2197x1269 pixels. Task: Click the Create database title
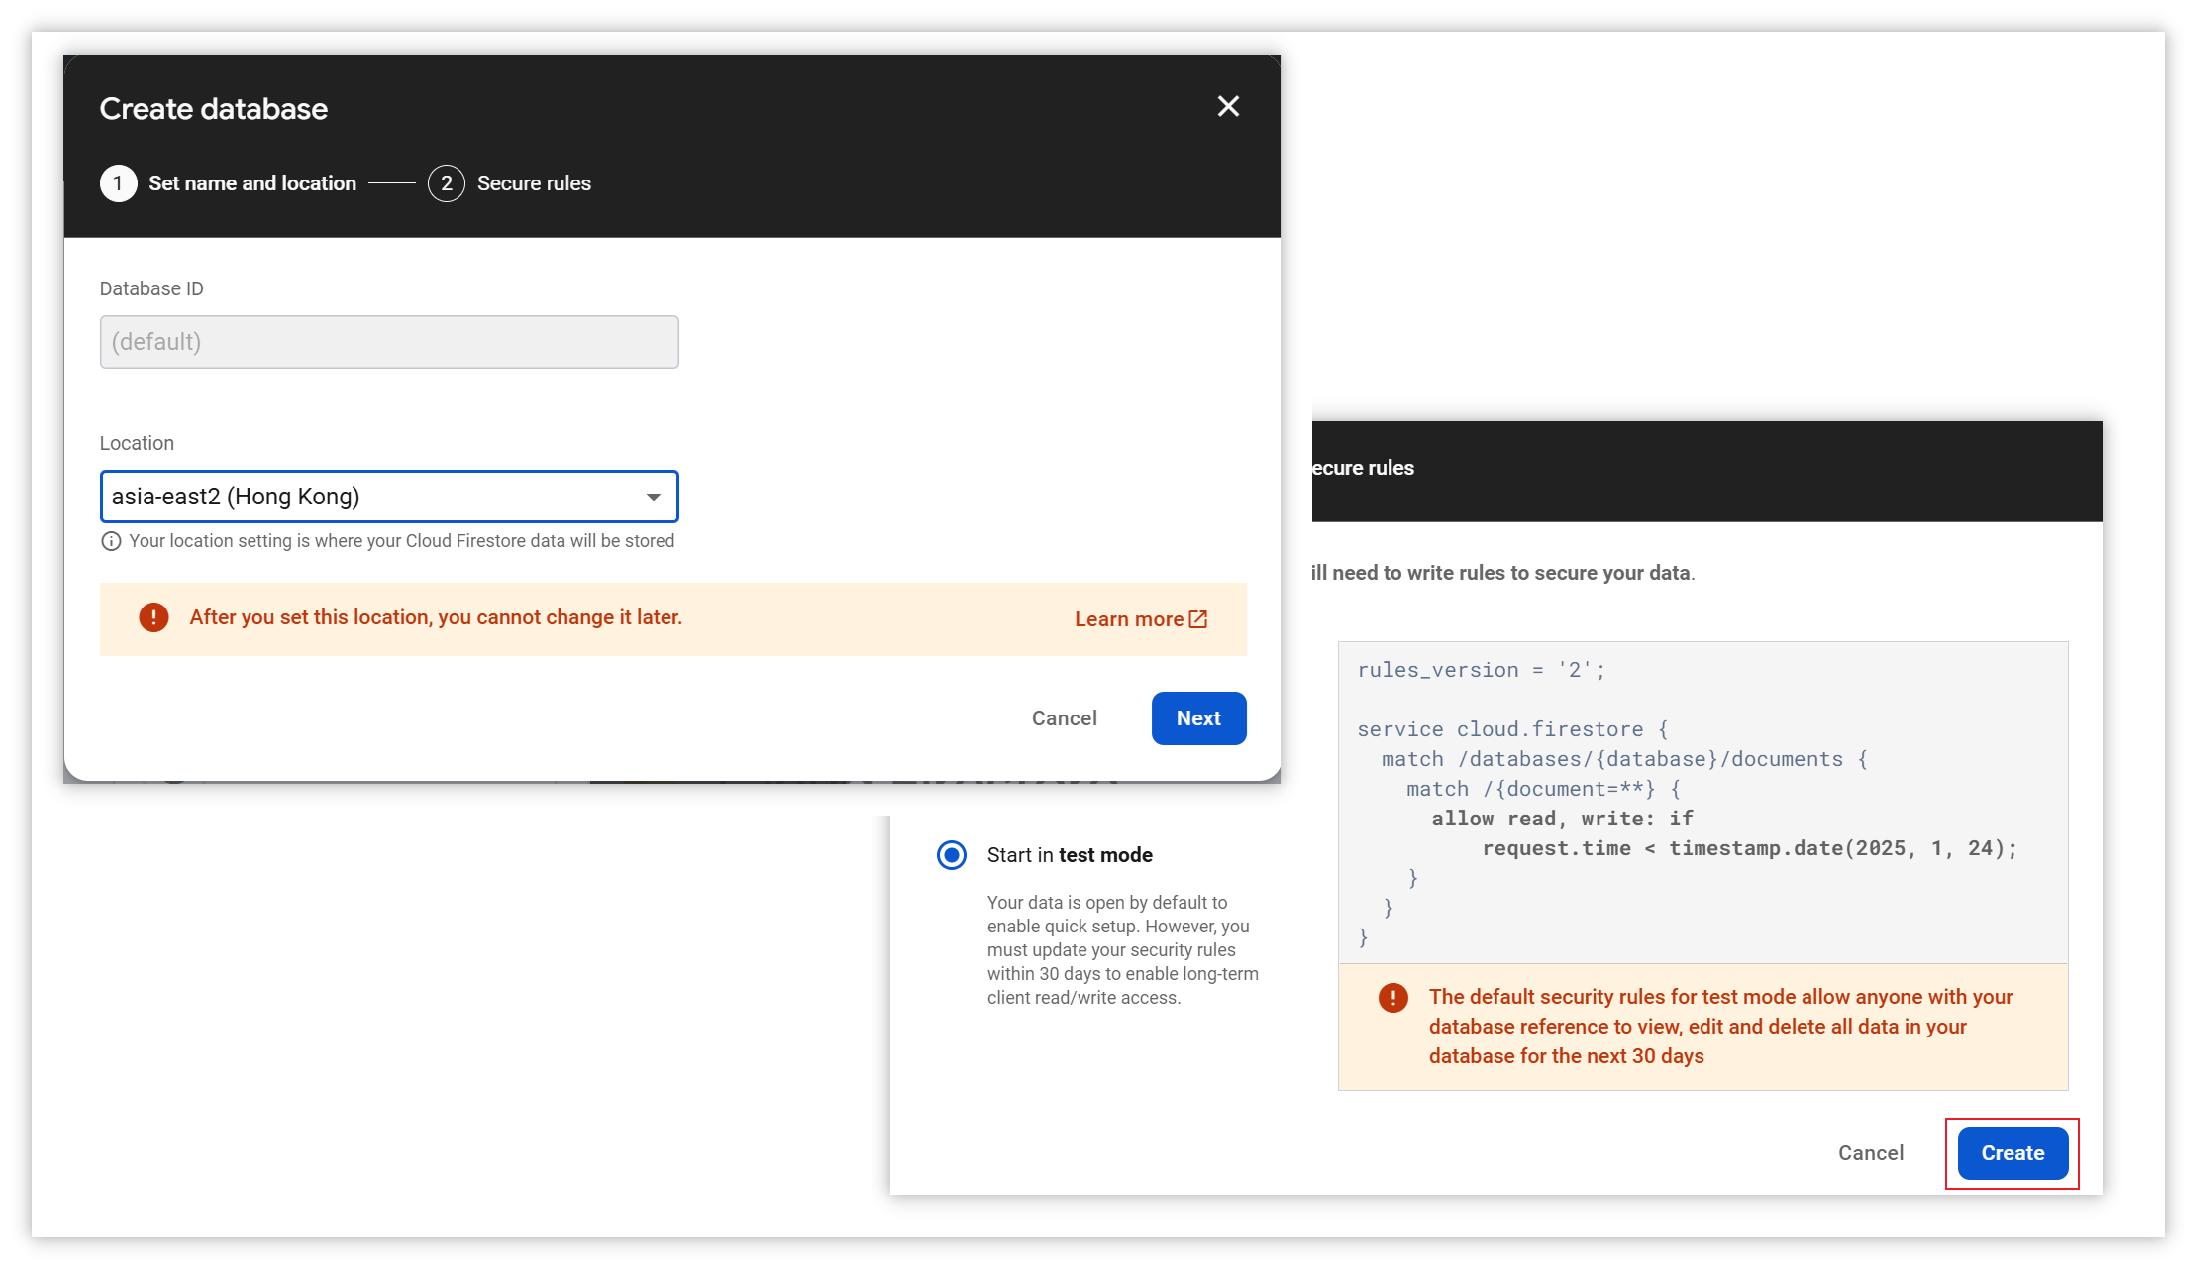214,109
